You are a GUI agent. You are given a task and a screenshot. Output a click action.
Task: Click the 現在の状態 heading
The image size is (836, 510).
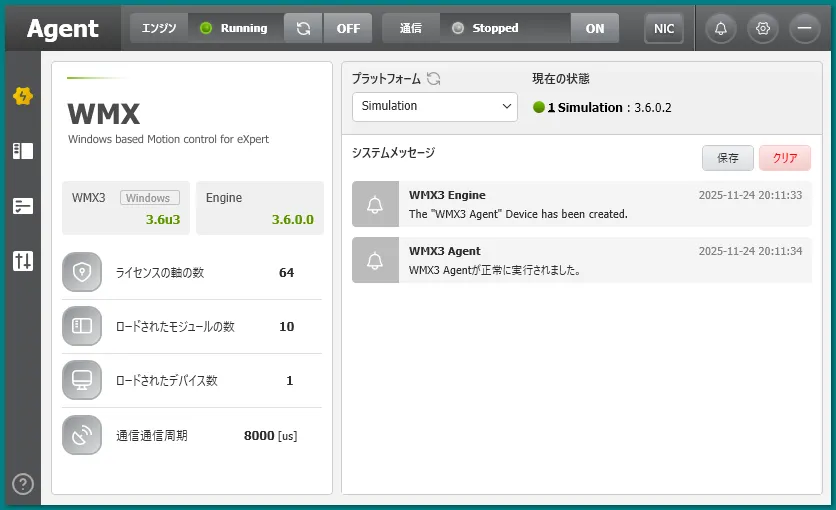(561, 79)
